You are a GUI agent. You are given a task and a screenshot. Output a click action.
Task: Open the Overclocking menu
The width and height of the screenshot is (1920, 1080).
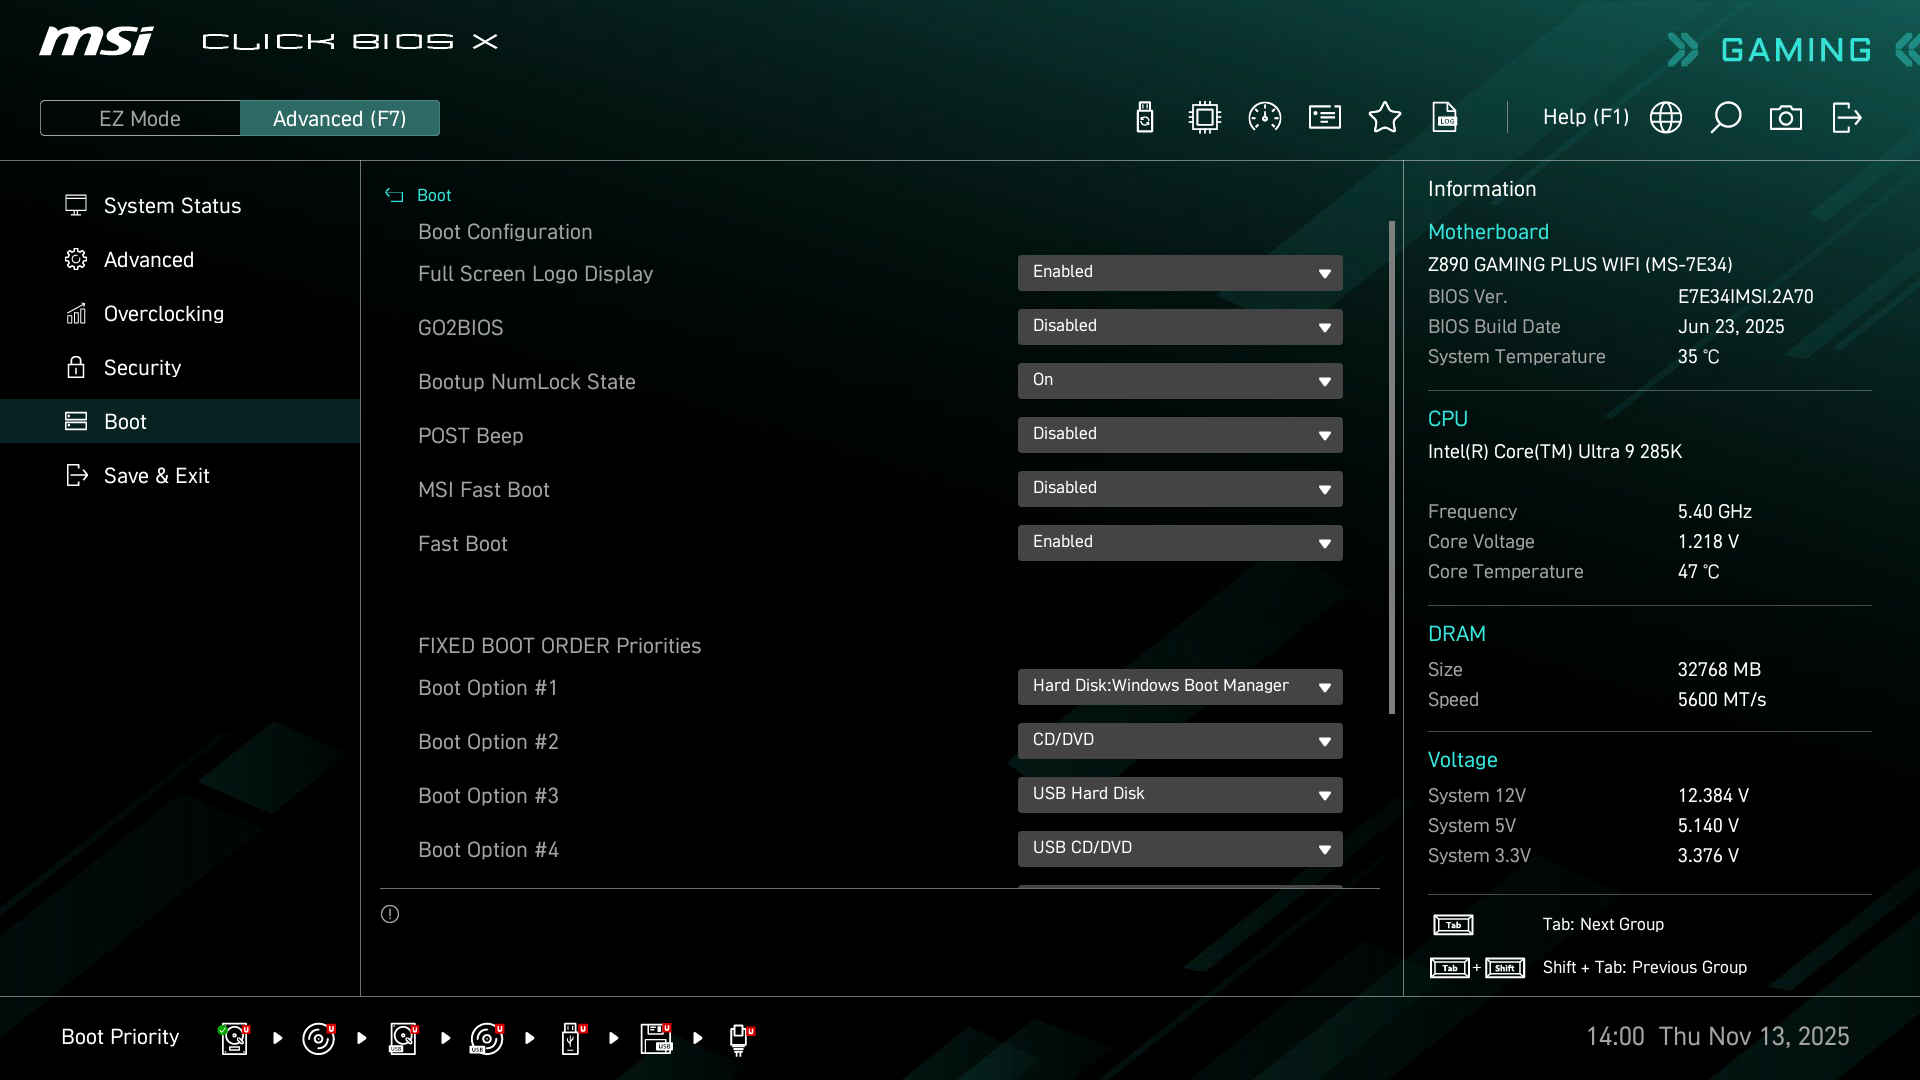[164, 314]
